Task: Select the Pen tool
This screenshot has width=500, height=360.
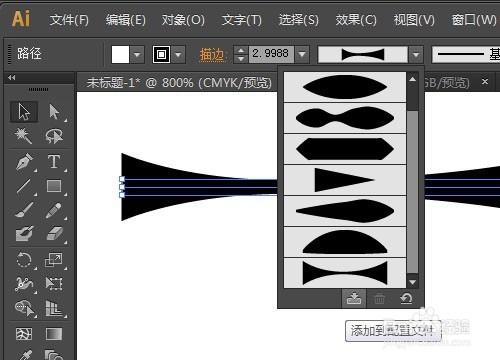Action: click(24, 162)
